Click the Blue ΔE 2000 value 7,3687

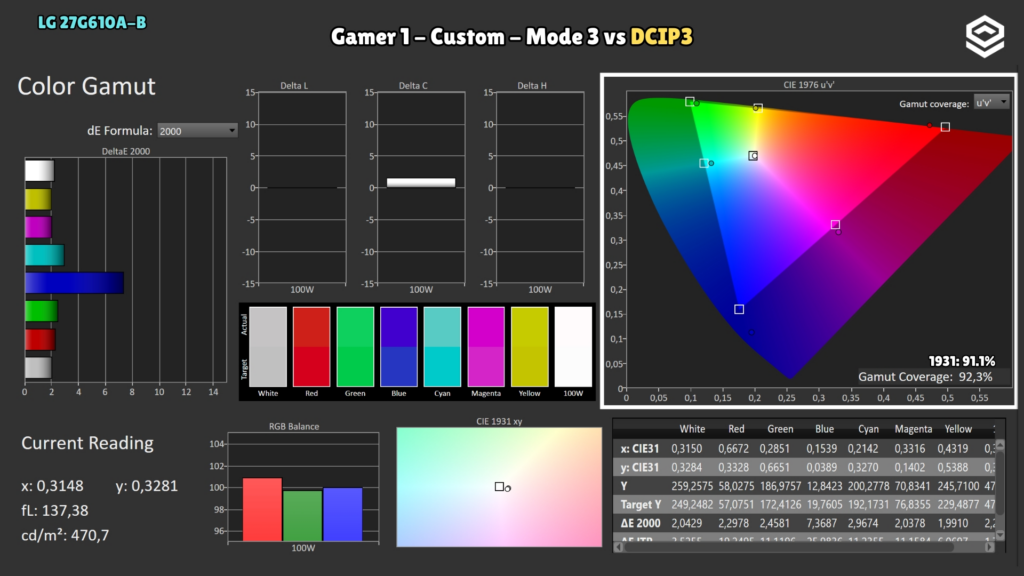pos(824,523)
